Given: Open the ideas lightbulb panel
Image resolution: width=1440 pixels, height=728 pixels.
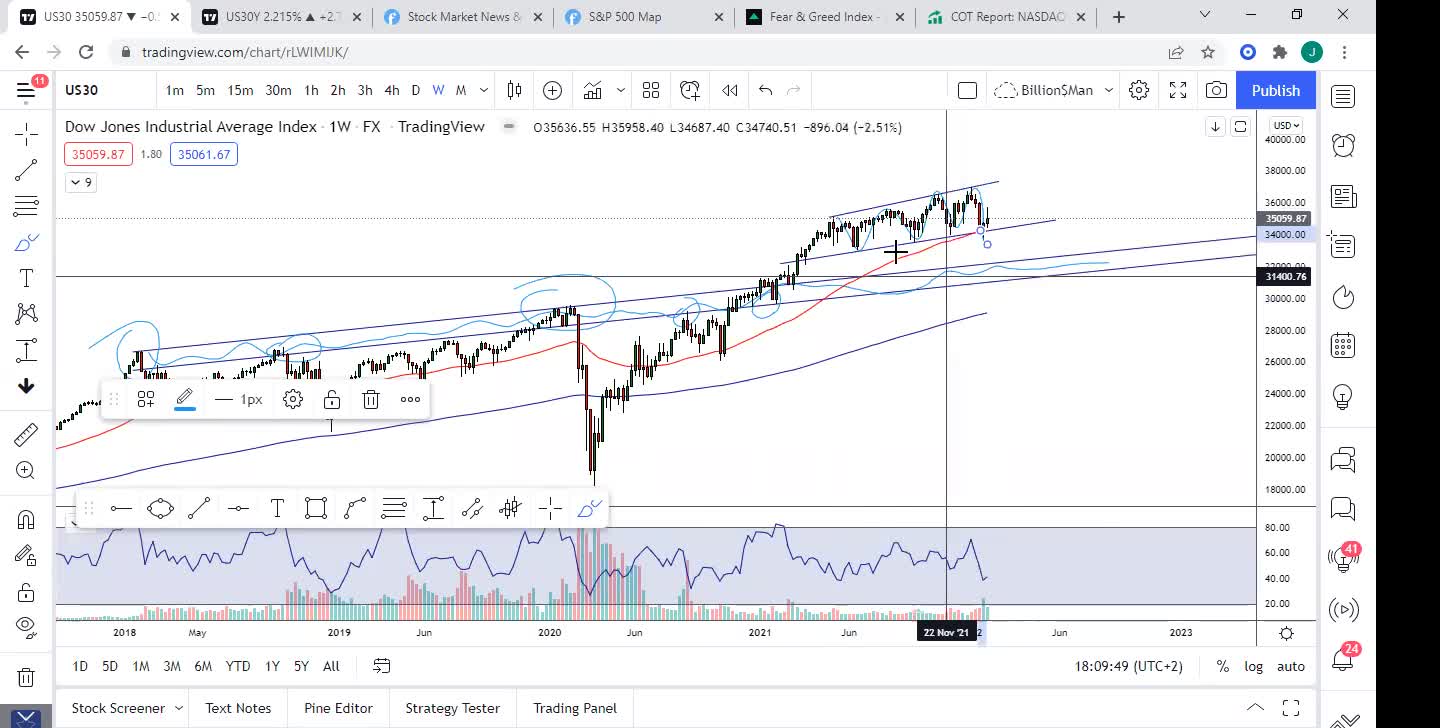Looking at the screenshot, I should pos(1343,396).
